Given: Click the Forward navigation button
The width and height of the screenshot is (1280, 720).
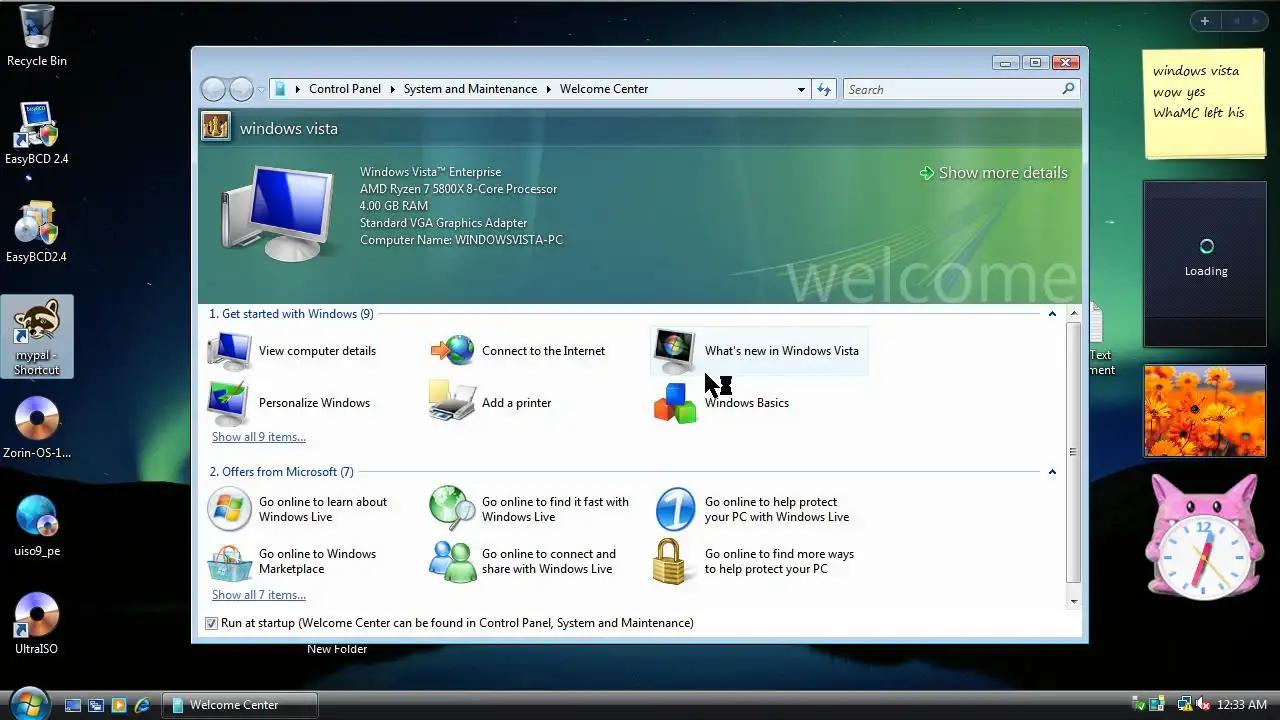Looking at the screenshot, I should point(241,89).
